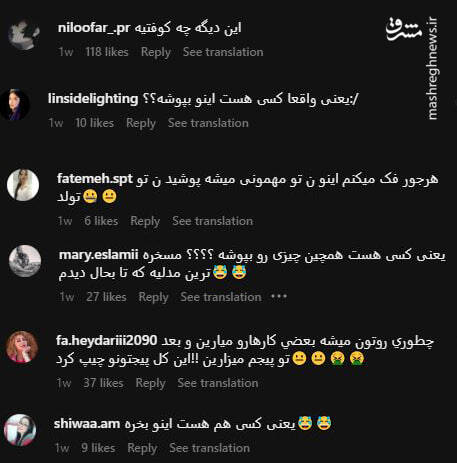The width and height of the screenshot is (457, 463).
Task: Open username niloofar_.pr
Action: [94, 28]
